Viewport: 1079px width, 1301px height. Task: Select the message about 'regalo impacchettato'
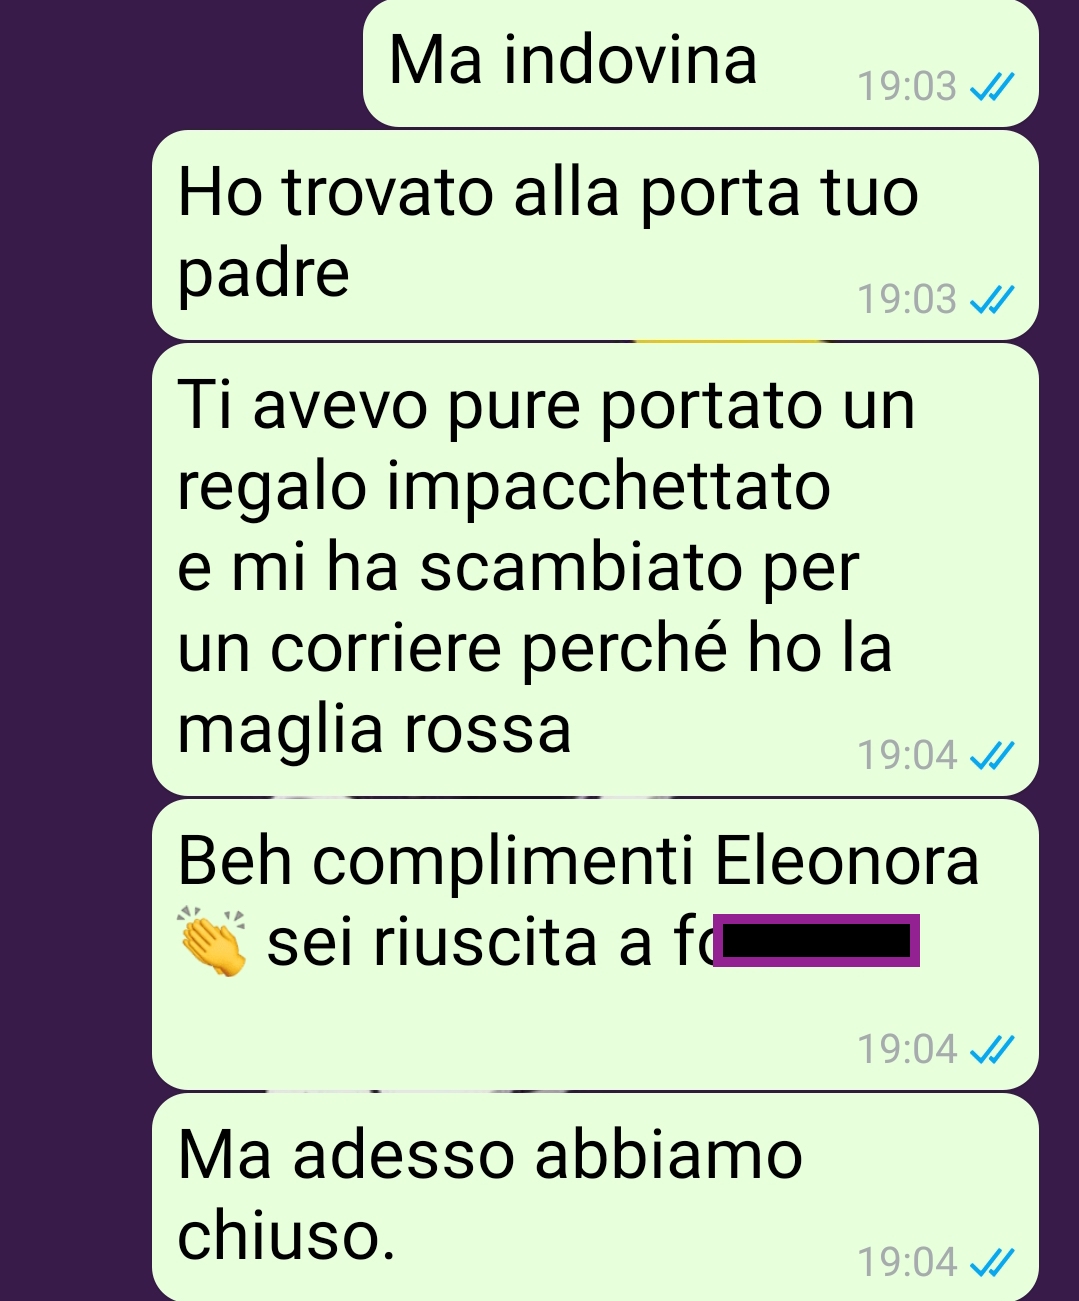click(x=595, y=570)
